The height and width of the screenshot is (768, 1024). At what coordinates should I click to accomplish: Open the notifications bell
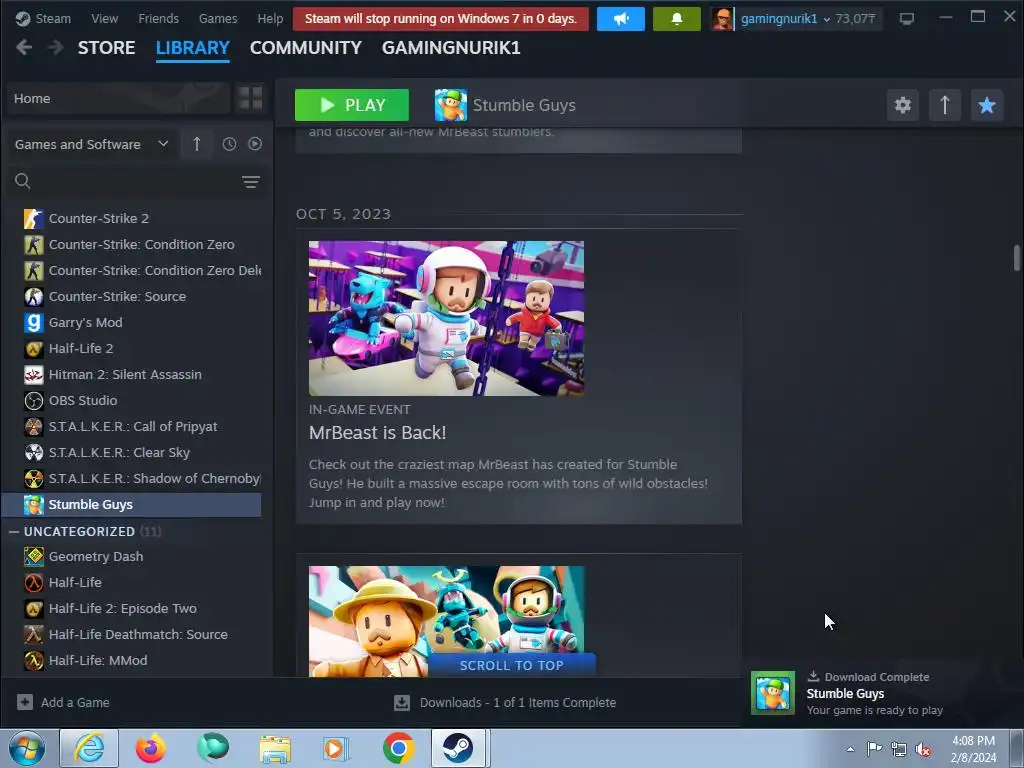677,19
